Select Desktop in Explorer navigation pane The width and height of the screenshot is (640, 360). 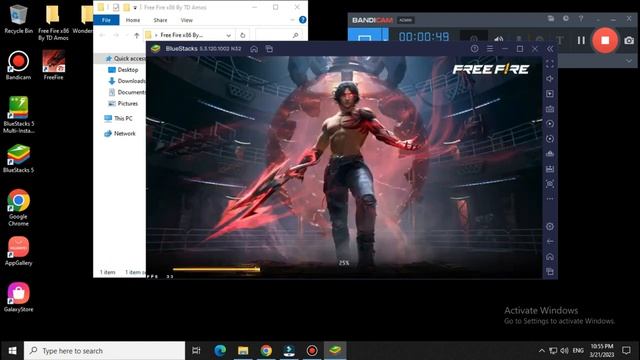127,70
